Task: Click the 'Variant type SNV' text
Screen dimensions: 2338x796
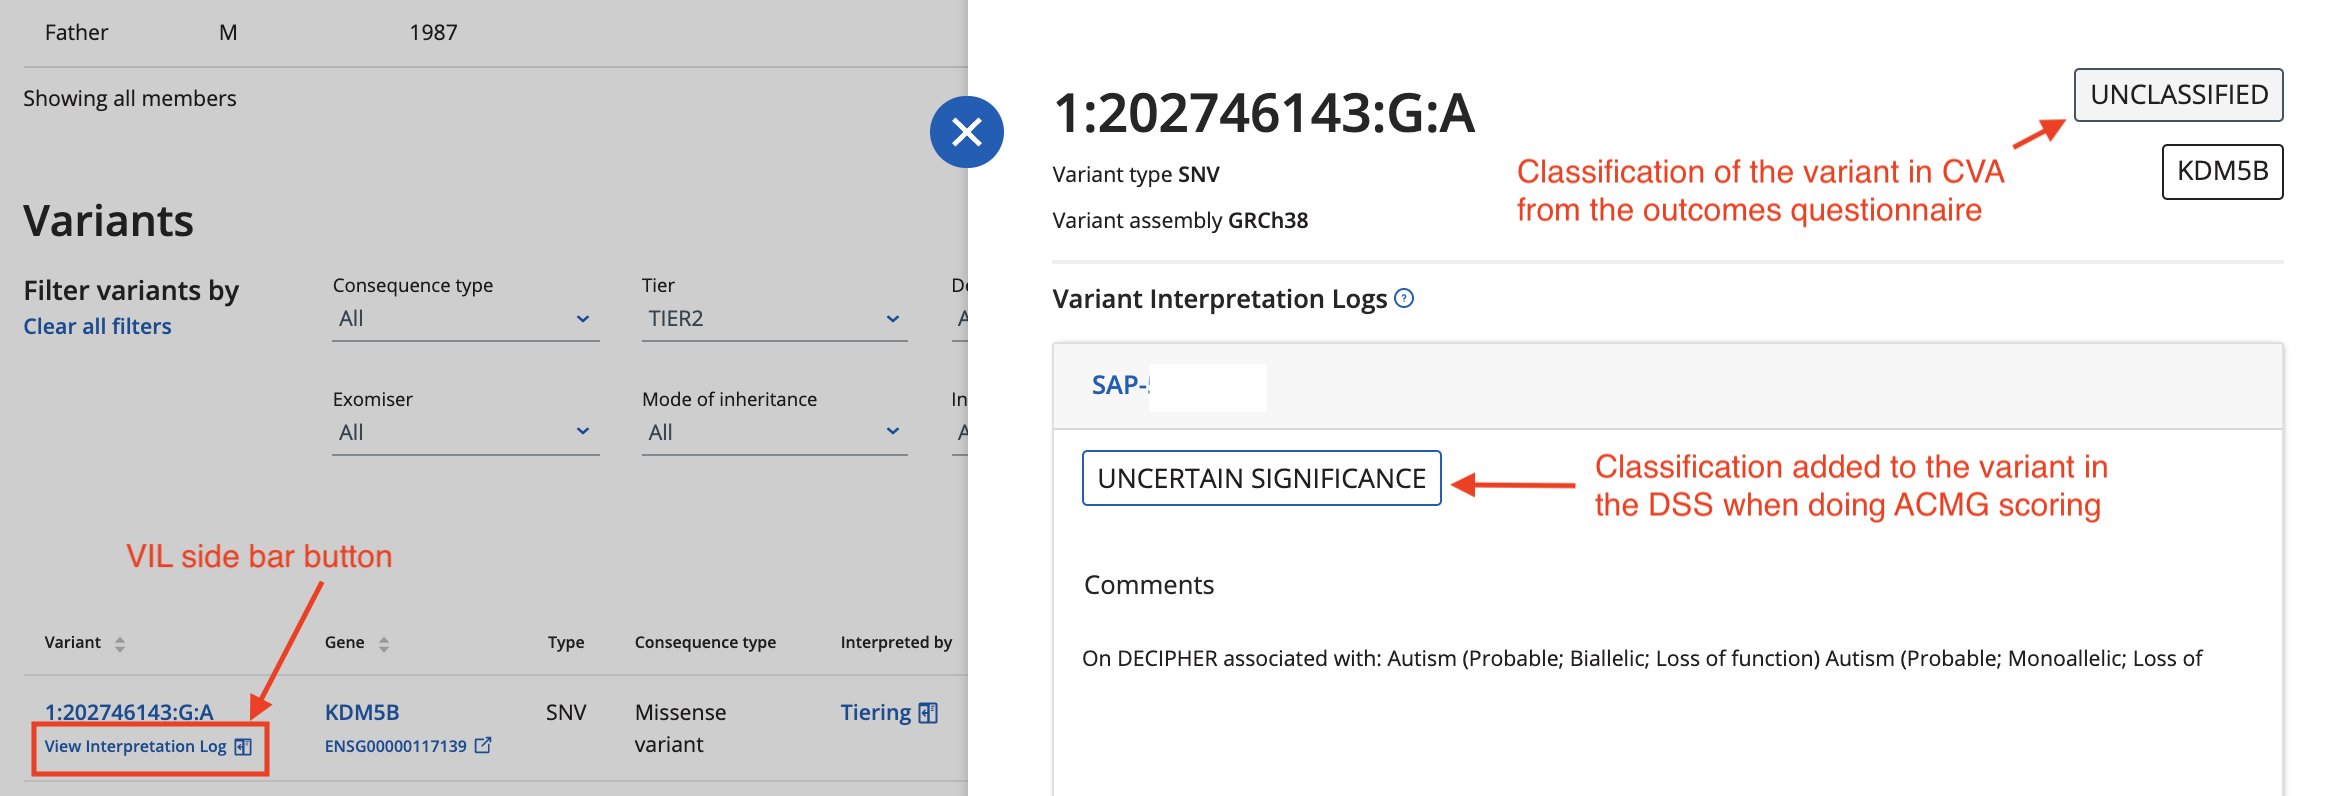Action: [1136, 174]
